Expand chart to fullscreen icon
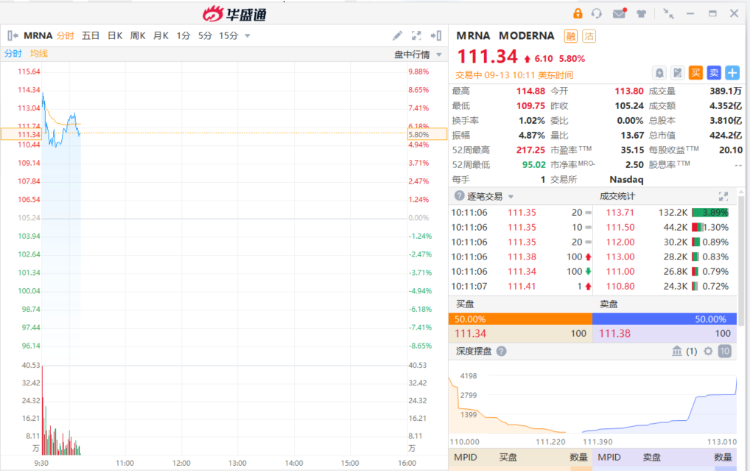 [417, 35]
